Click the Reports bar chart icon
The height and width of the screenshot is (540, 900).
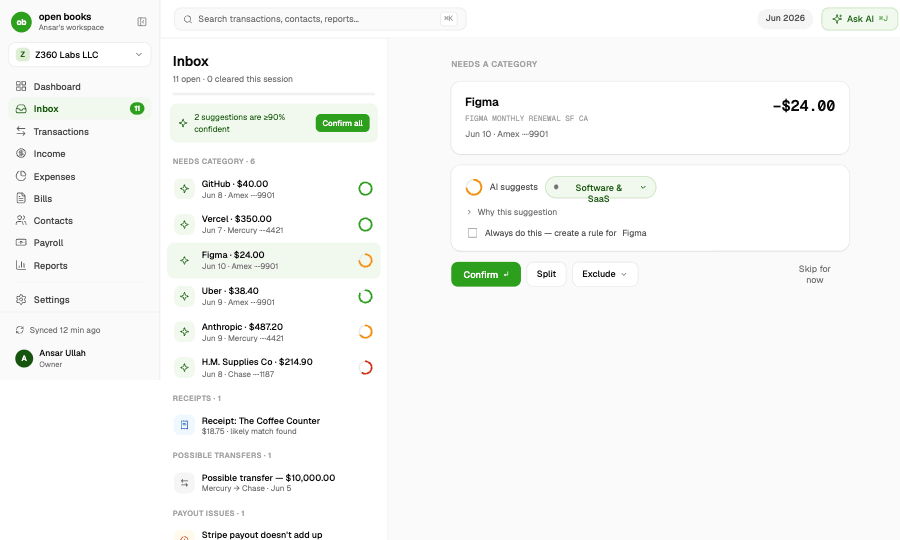pos(21,265)
